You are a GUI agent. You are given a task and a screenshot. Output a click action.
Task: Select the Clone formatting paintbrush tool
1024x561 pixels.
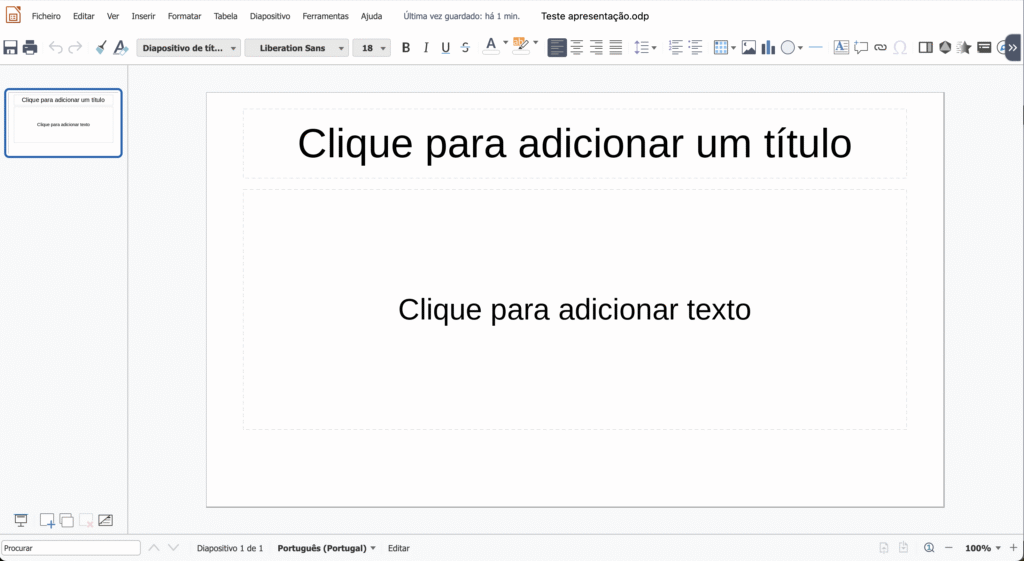coord(100,47)
